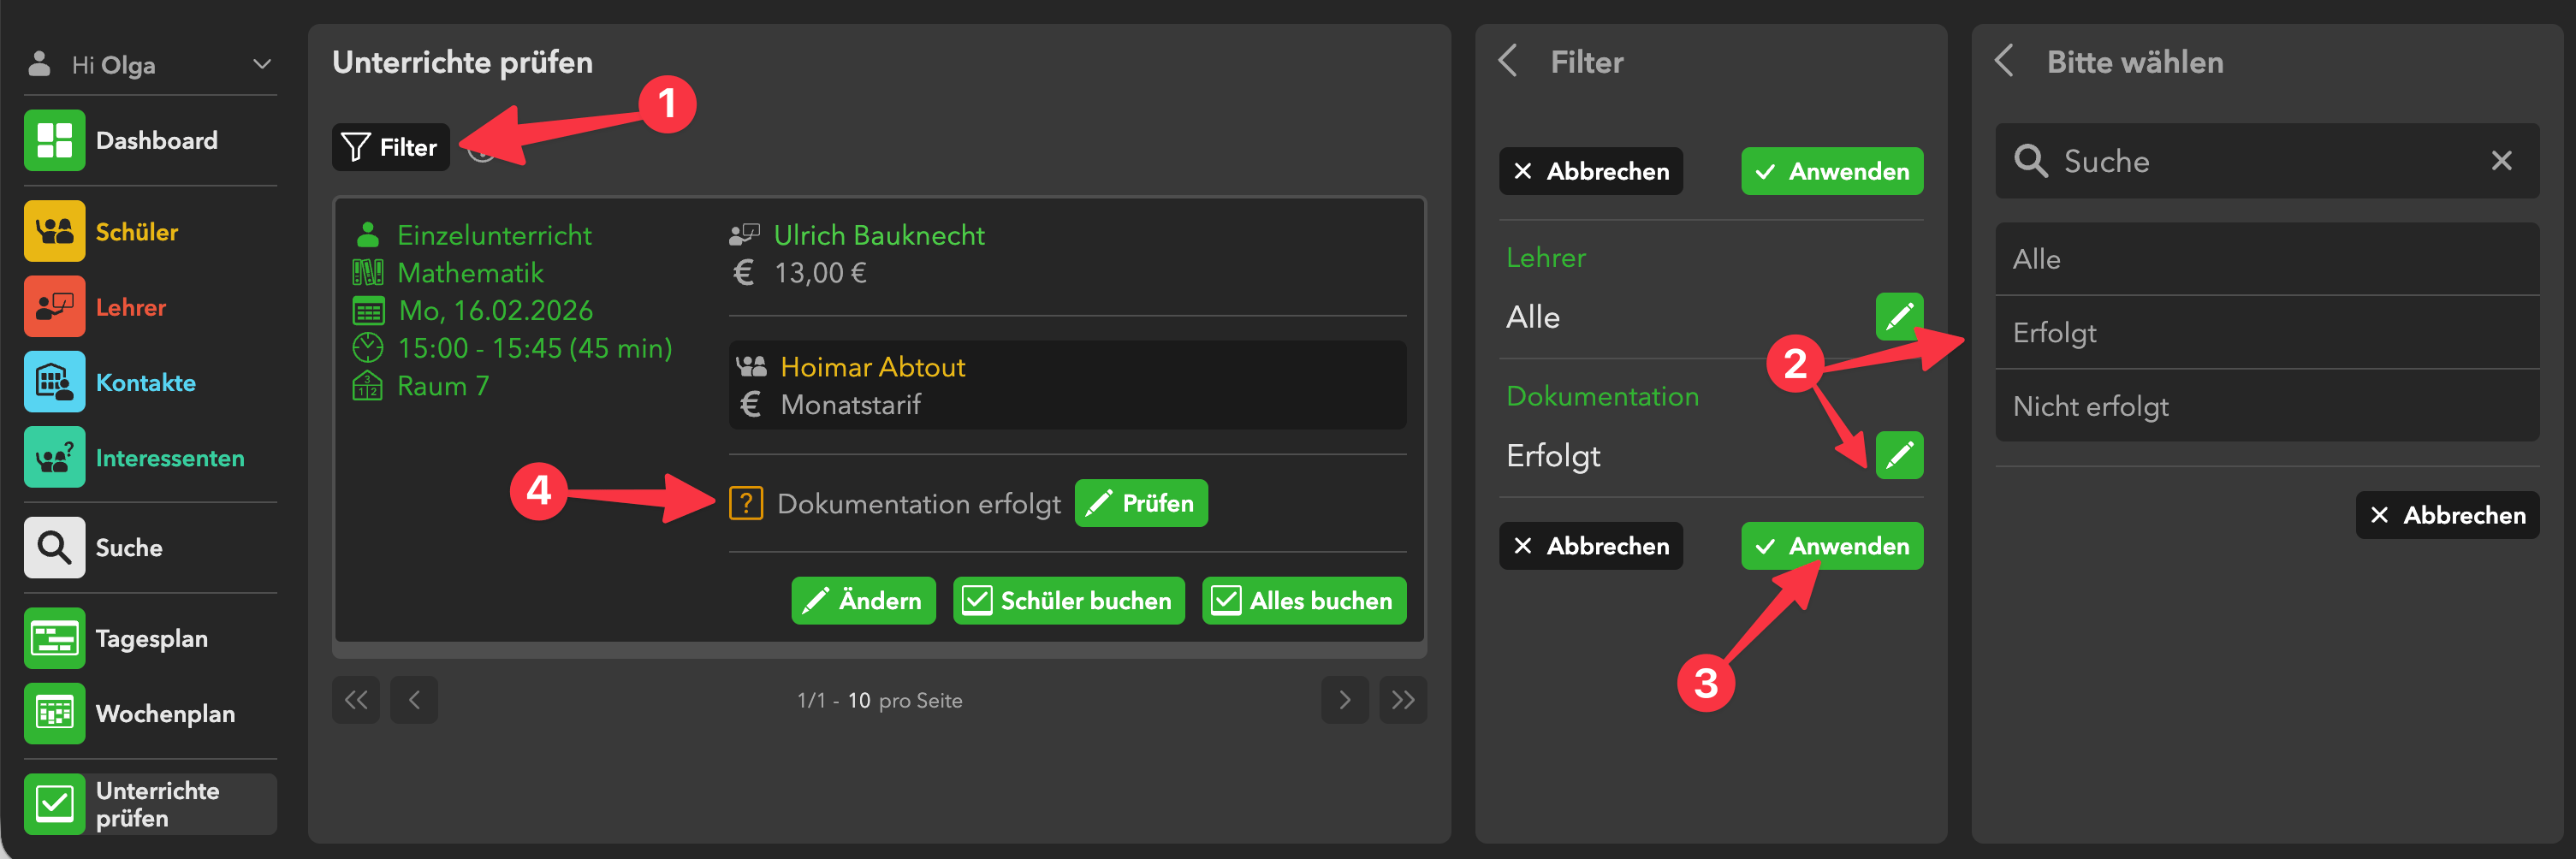Open the Tagesplan icon
This screenshot has height=859, width=2576.
pyautogui.click(x=54, y=638)
